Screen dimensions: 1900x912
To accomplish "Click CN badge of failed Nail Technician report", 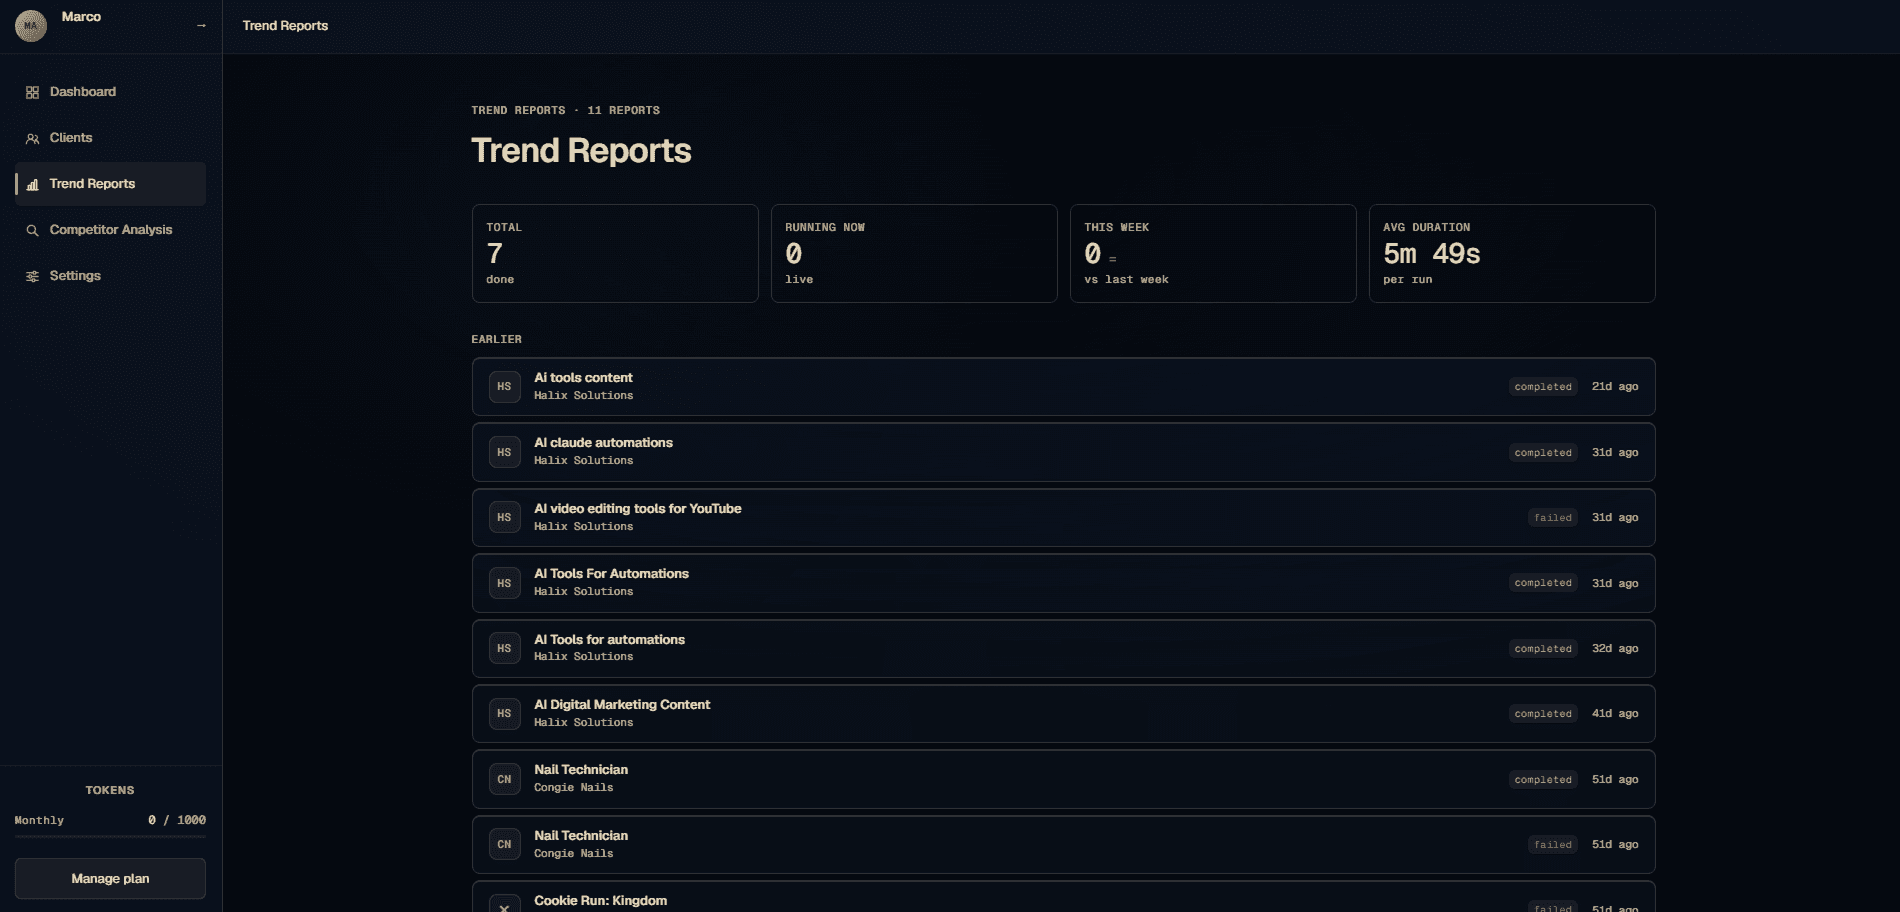I will [504, 845].
